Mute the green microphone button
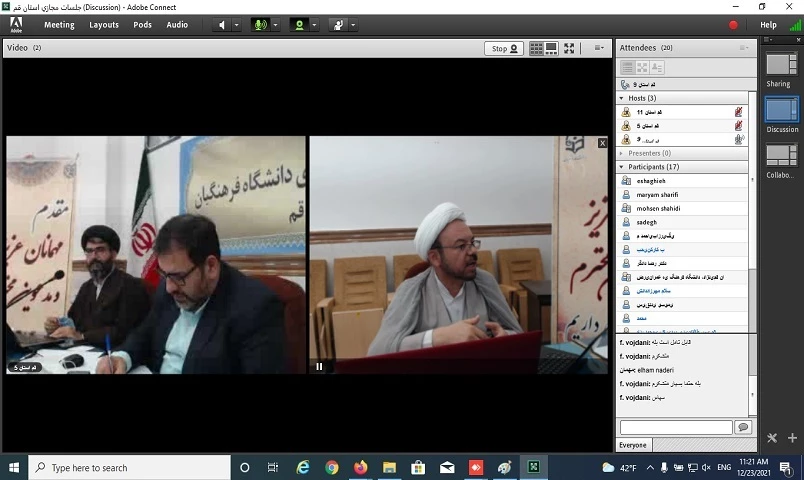 pyautogui.click(x=260, y=25)
